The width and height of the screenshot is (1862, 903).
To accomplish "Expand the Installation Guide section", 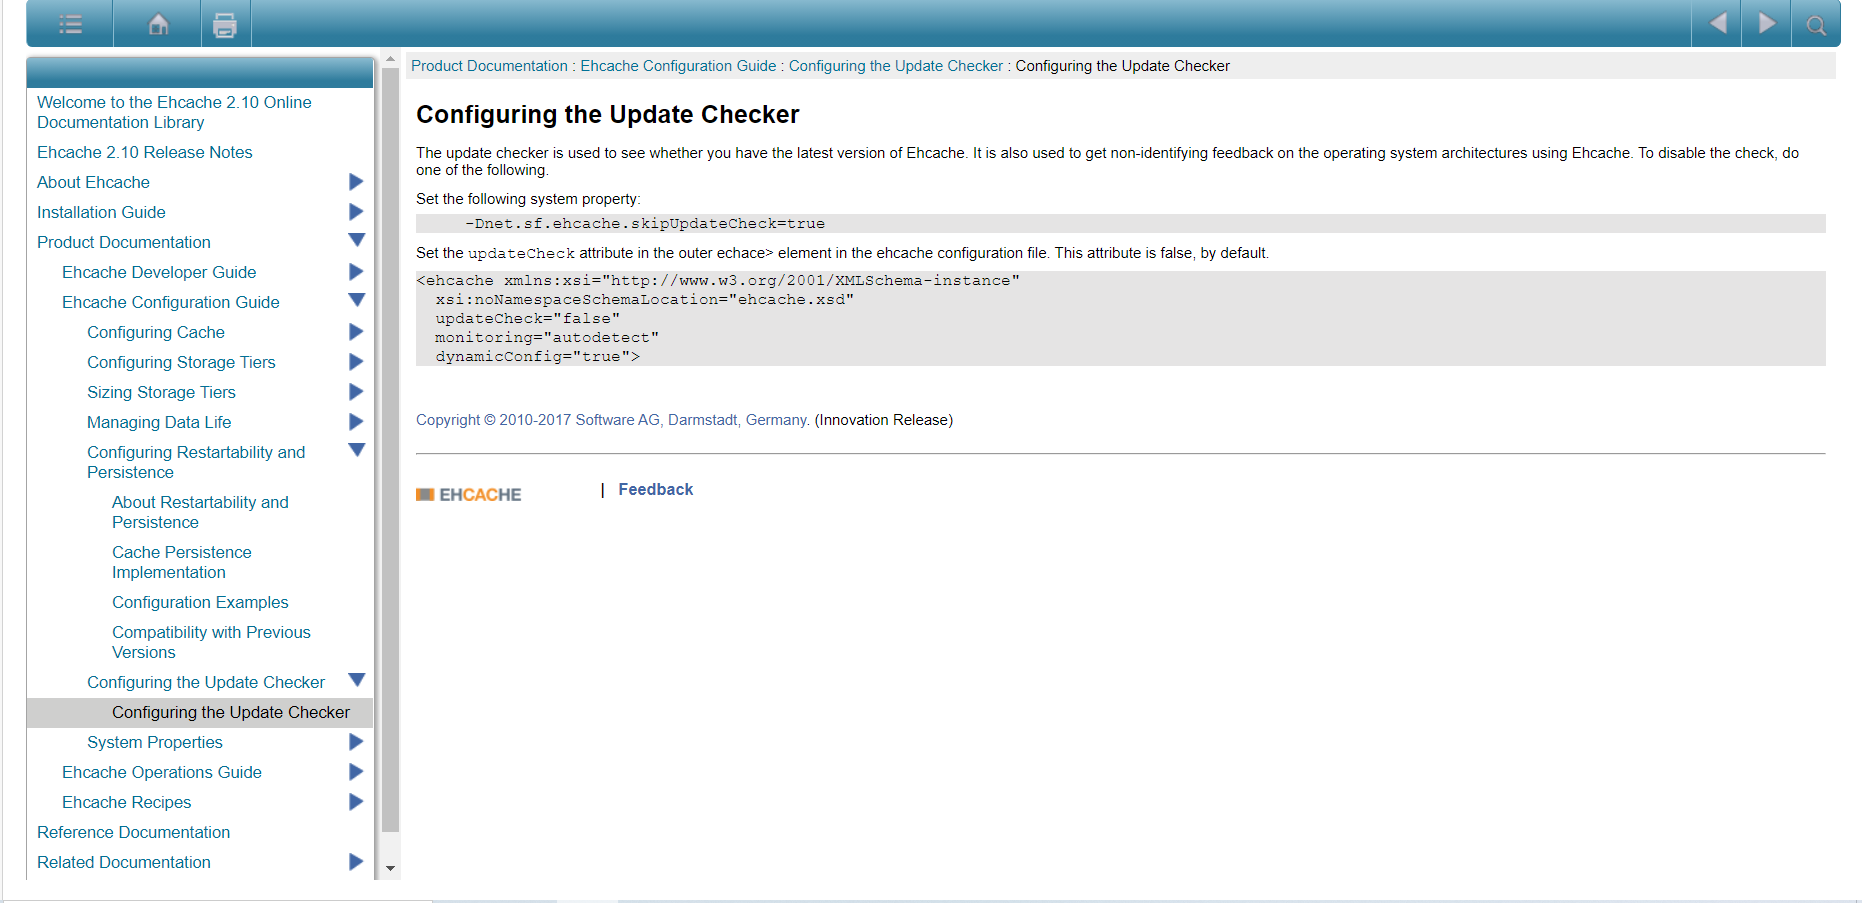I will coord(356,212).
